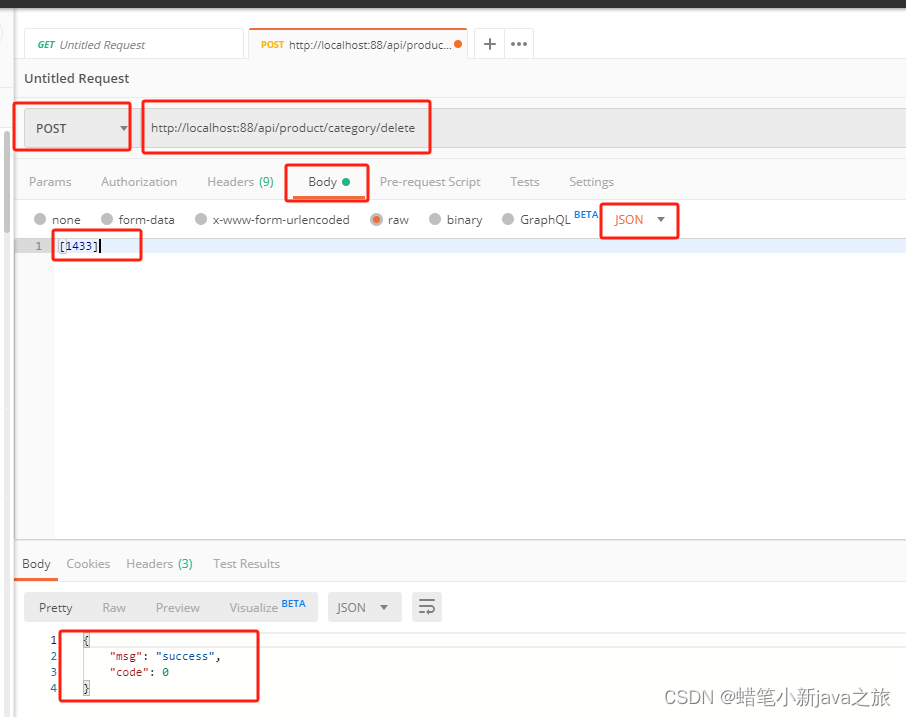
Task: Select the raw body type radio
Action: click(376, 220)
